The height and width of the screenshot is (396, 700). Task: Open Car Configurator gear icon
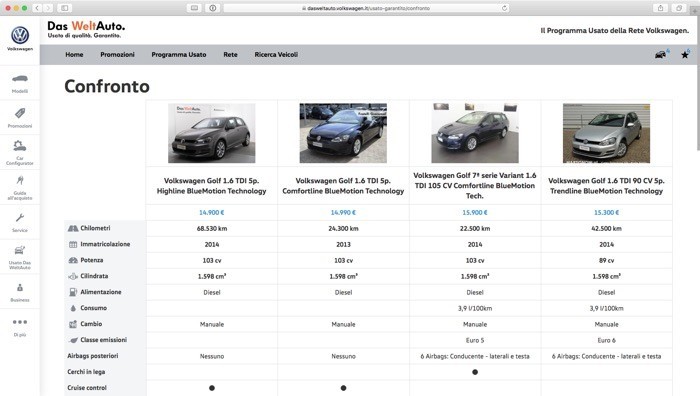[20, 146]
